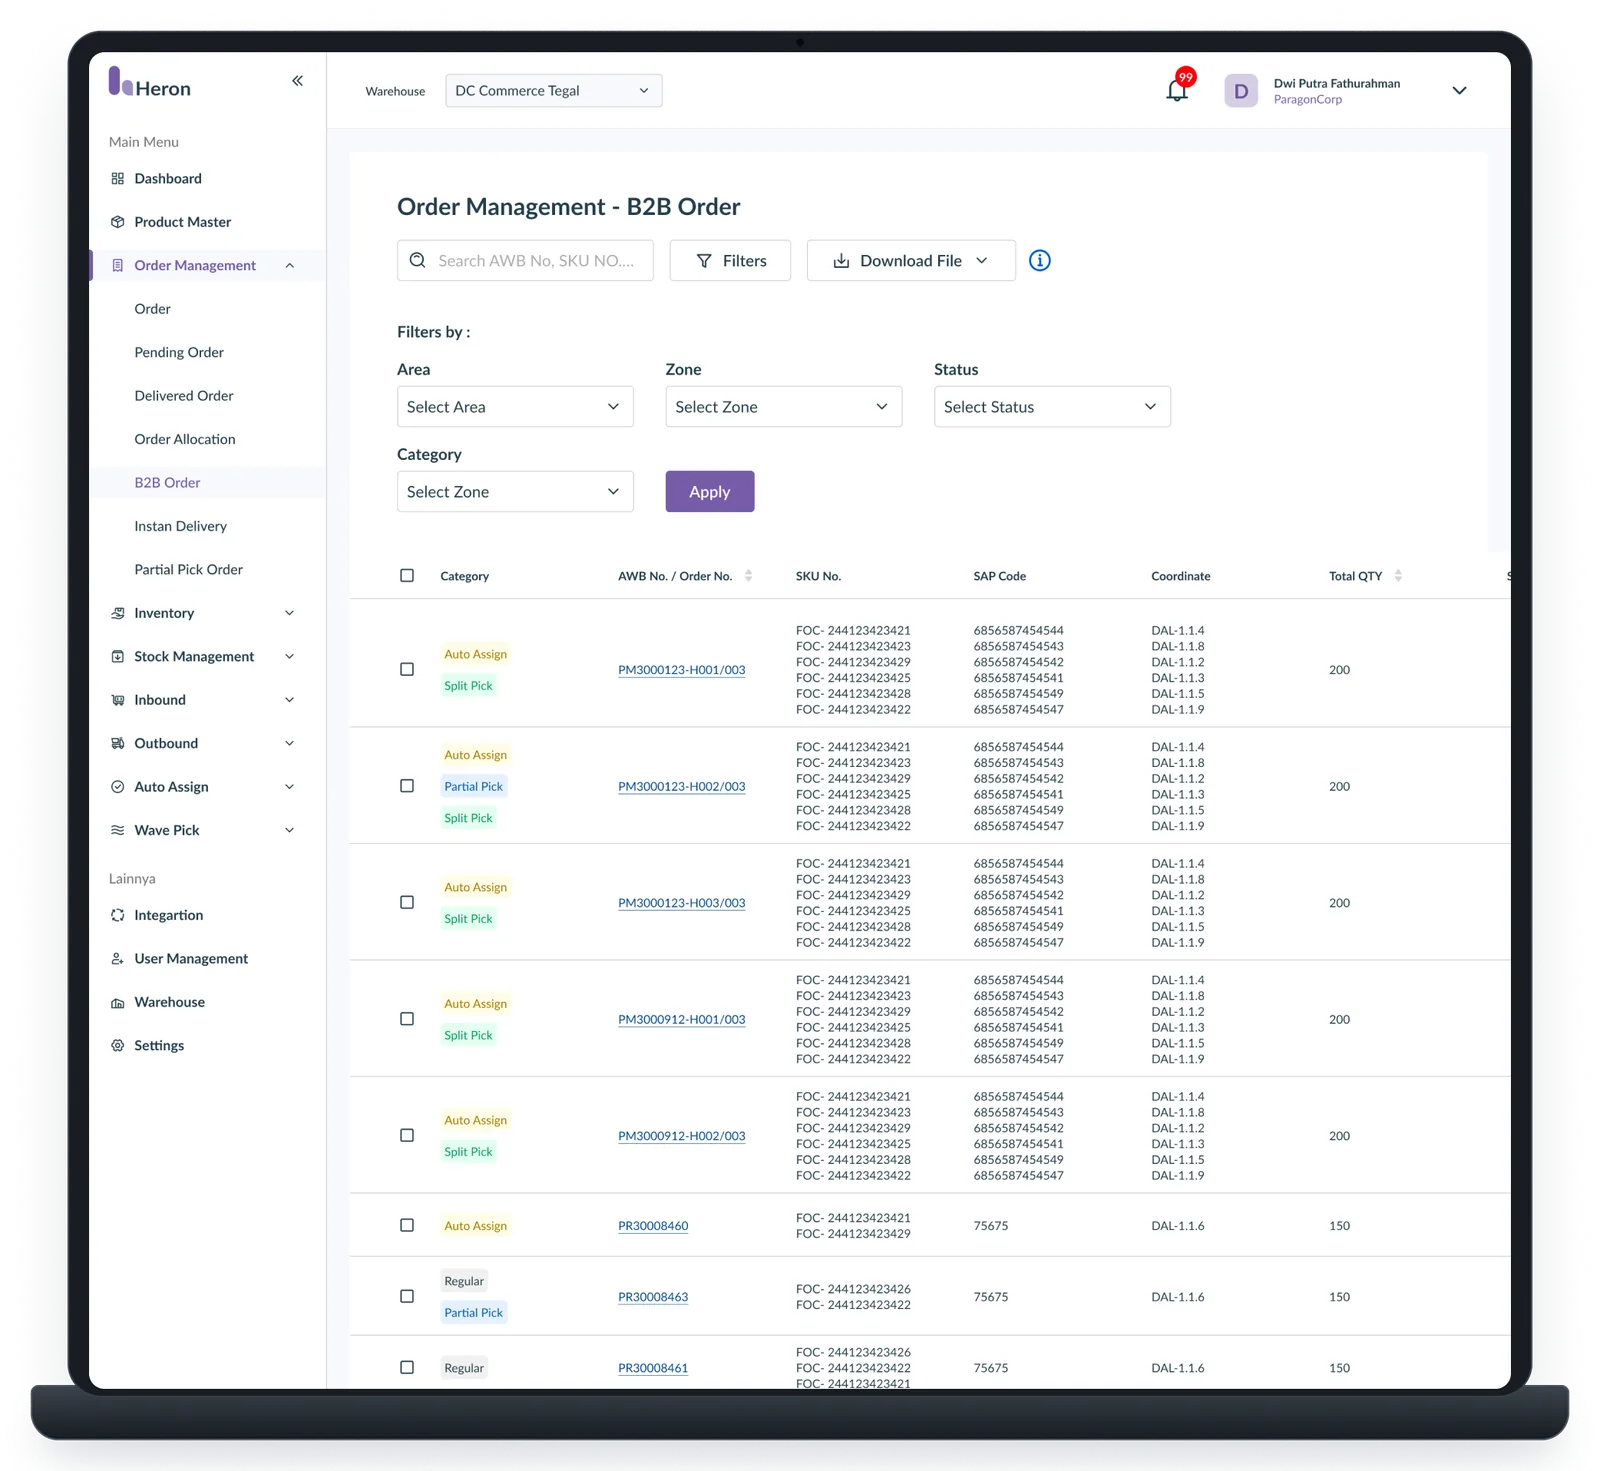The width and height of the screenshot is (1600, 1471).
Task: Click the Settings gear icon
Action: pyautogui.click(x=118, y=1046)
